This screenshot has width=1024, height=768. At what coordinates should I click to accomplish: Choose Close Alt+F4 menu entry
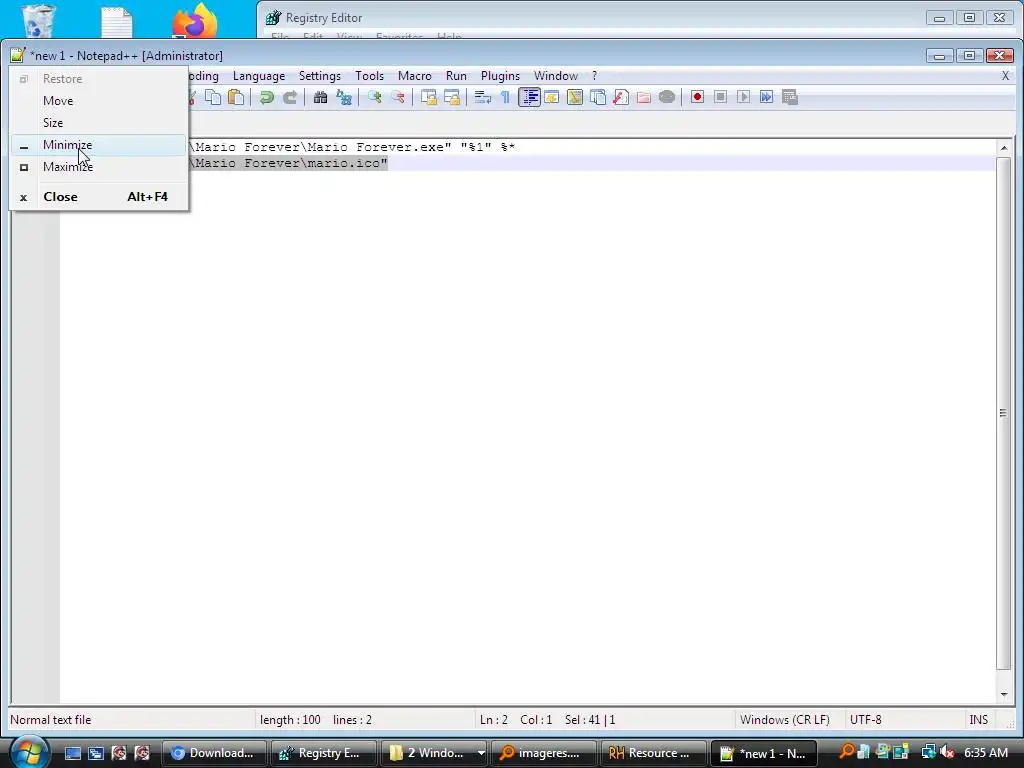(x=98, y=197)
